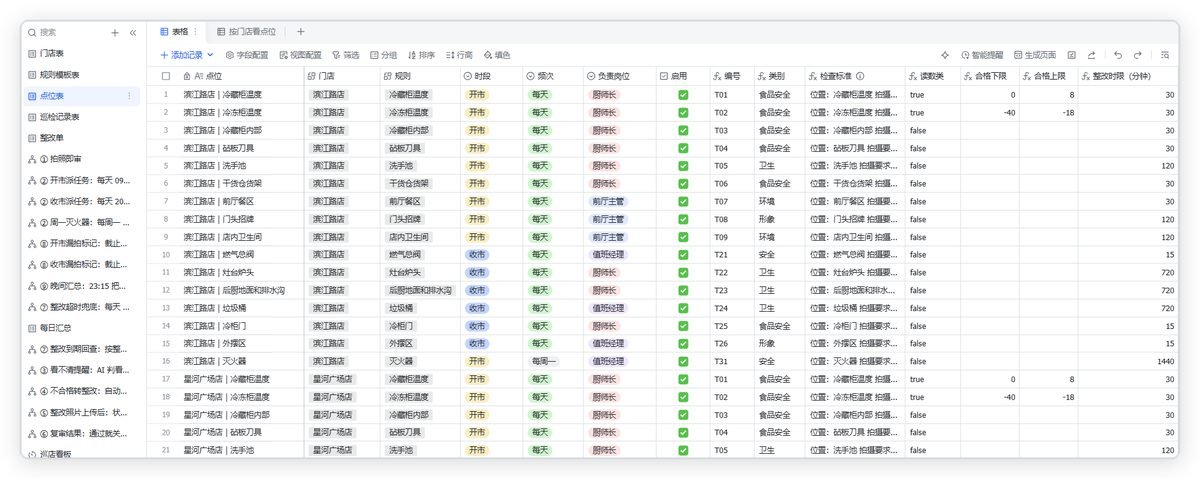The image size is (1200, 479).
Task: Click the table icon next to 门店表
Action: point(32,54)
